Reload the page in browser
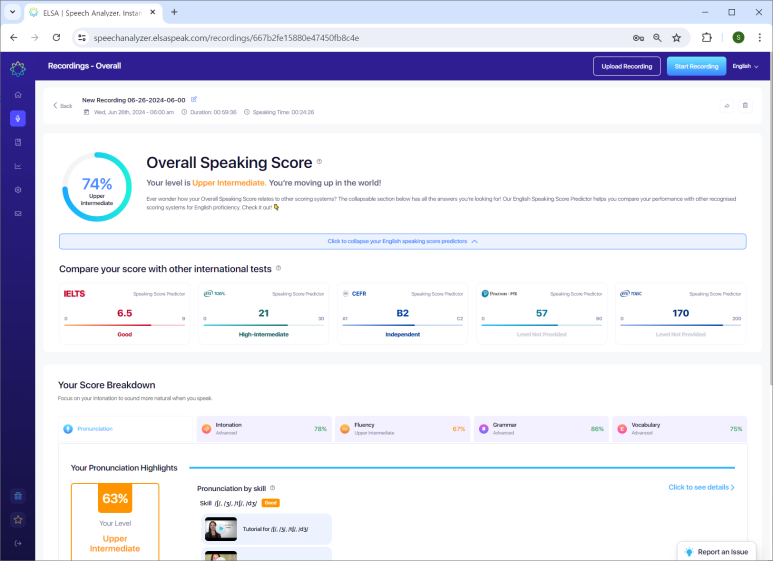This screenshot has height=561, width=773. tap(57, 37)
